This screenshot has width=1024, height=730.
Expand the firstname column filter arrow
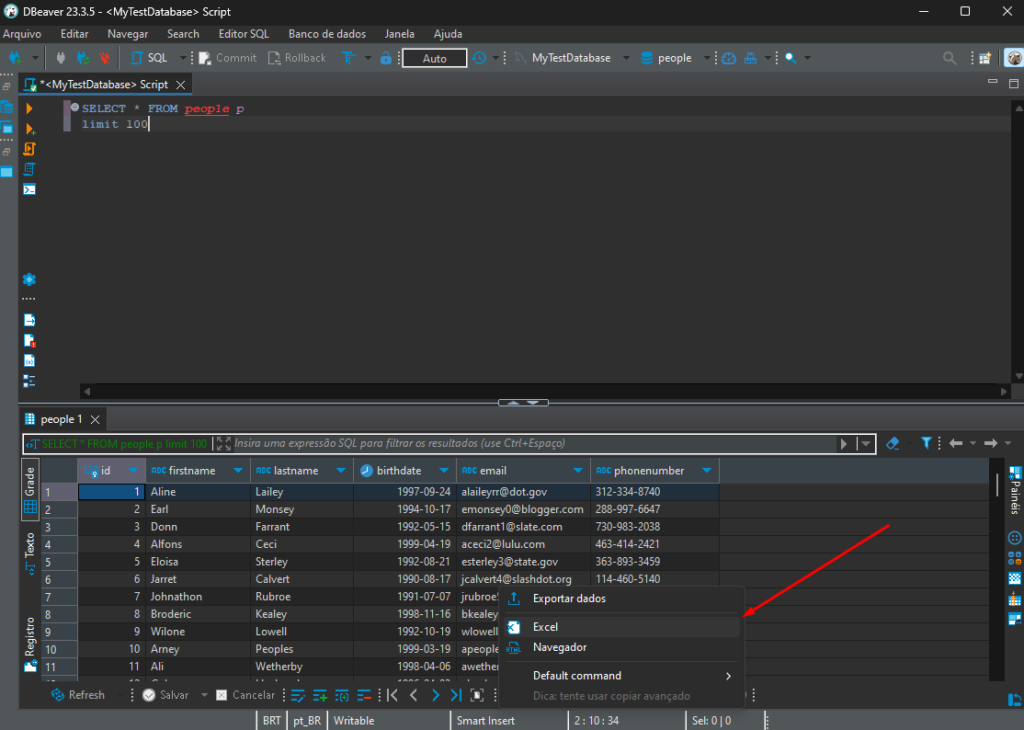tap(238, 471)
